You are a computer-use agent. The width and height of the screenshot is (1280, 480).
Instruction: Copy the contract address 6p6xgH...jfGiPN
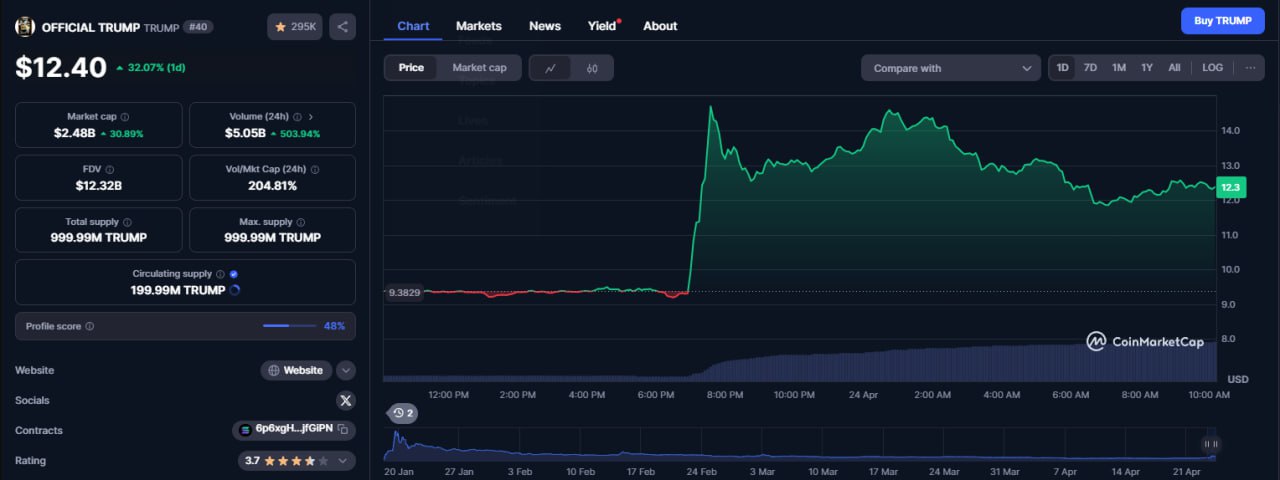click(343, 430)
